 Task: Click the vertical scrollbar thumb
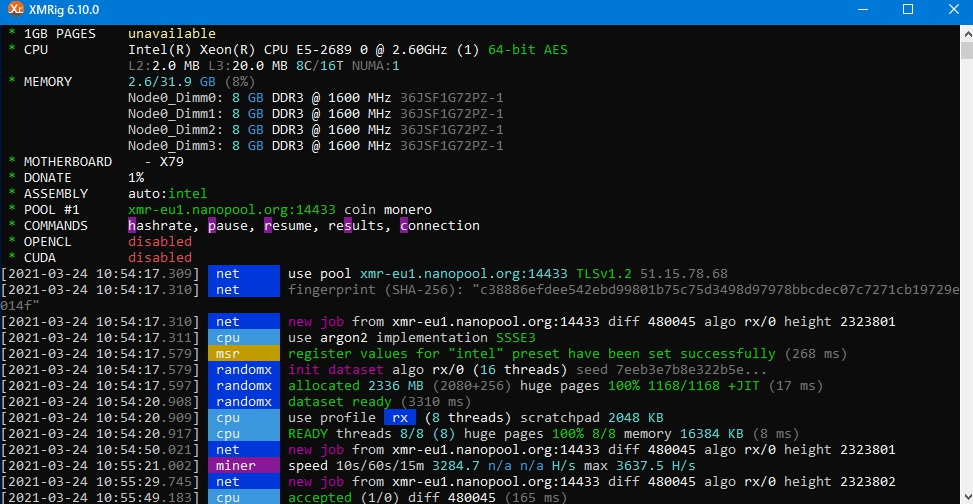click(967, 50)
